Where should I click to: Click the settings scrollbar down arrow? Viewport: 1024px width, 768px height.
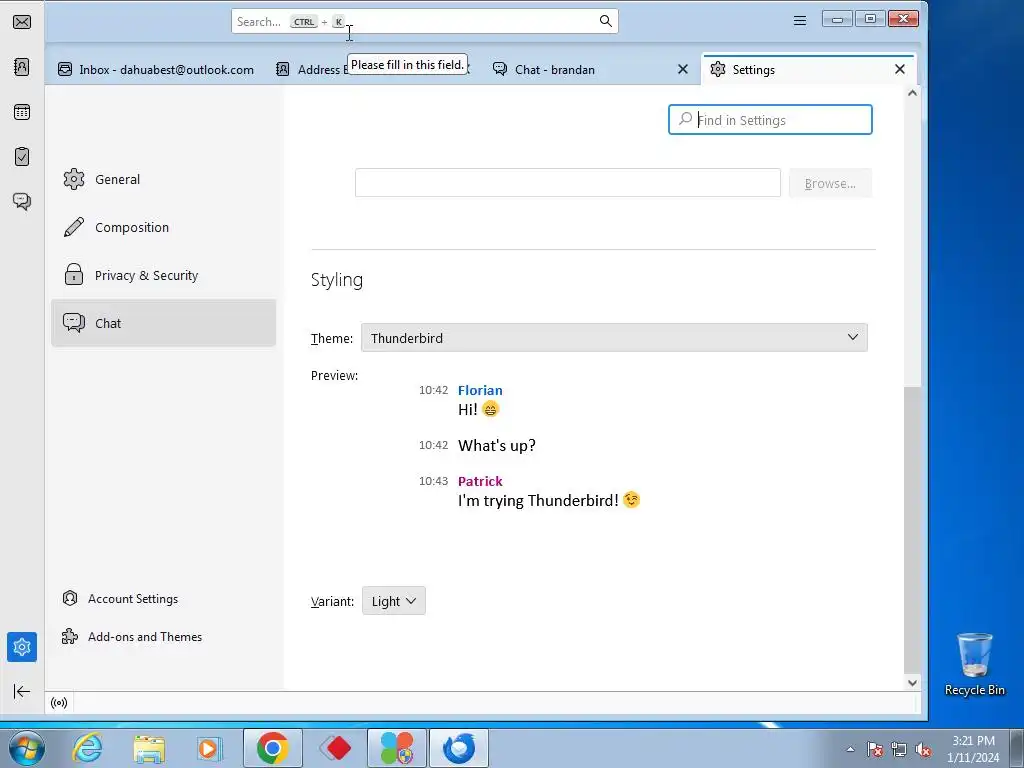click(x=912, y=682)
